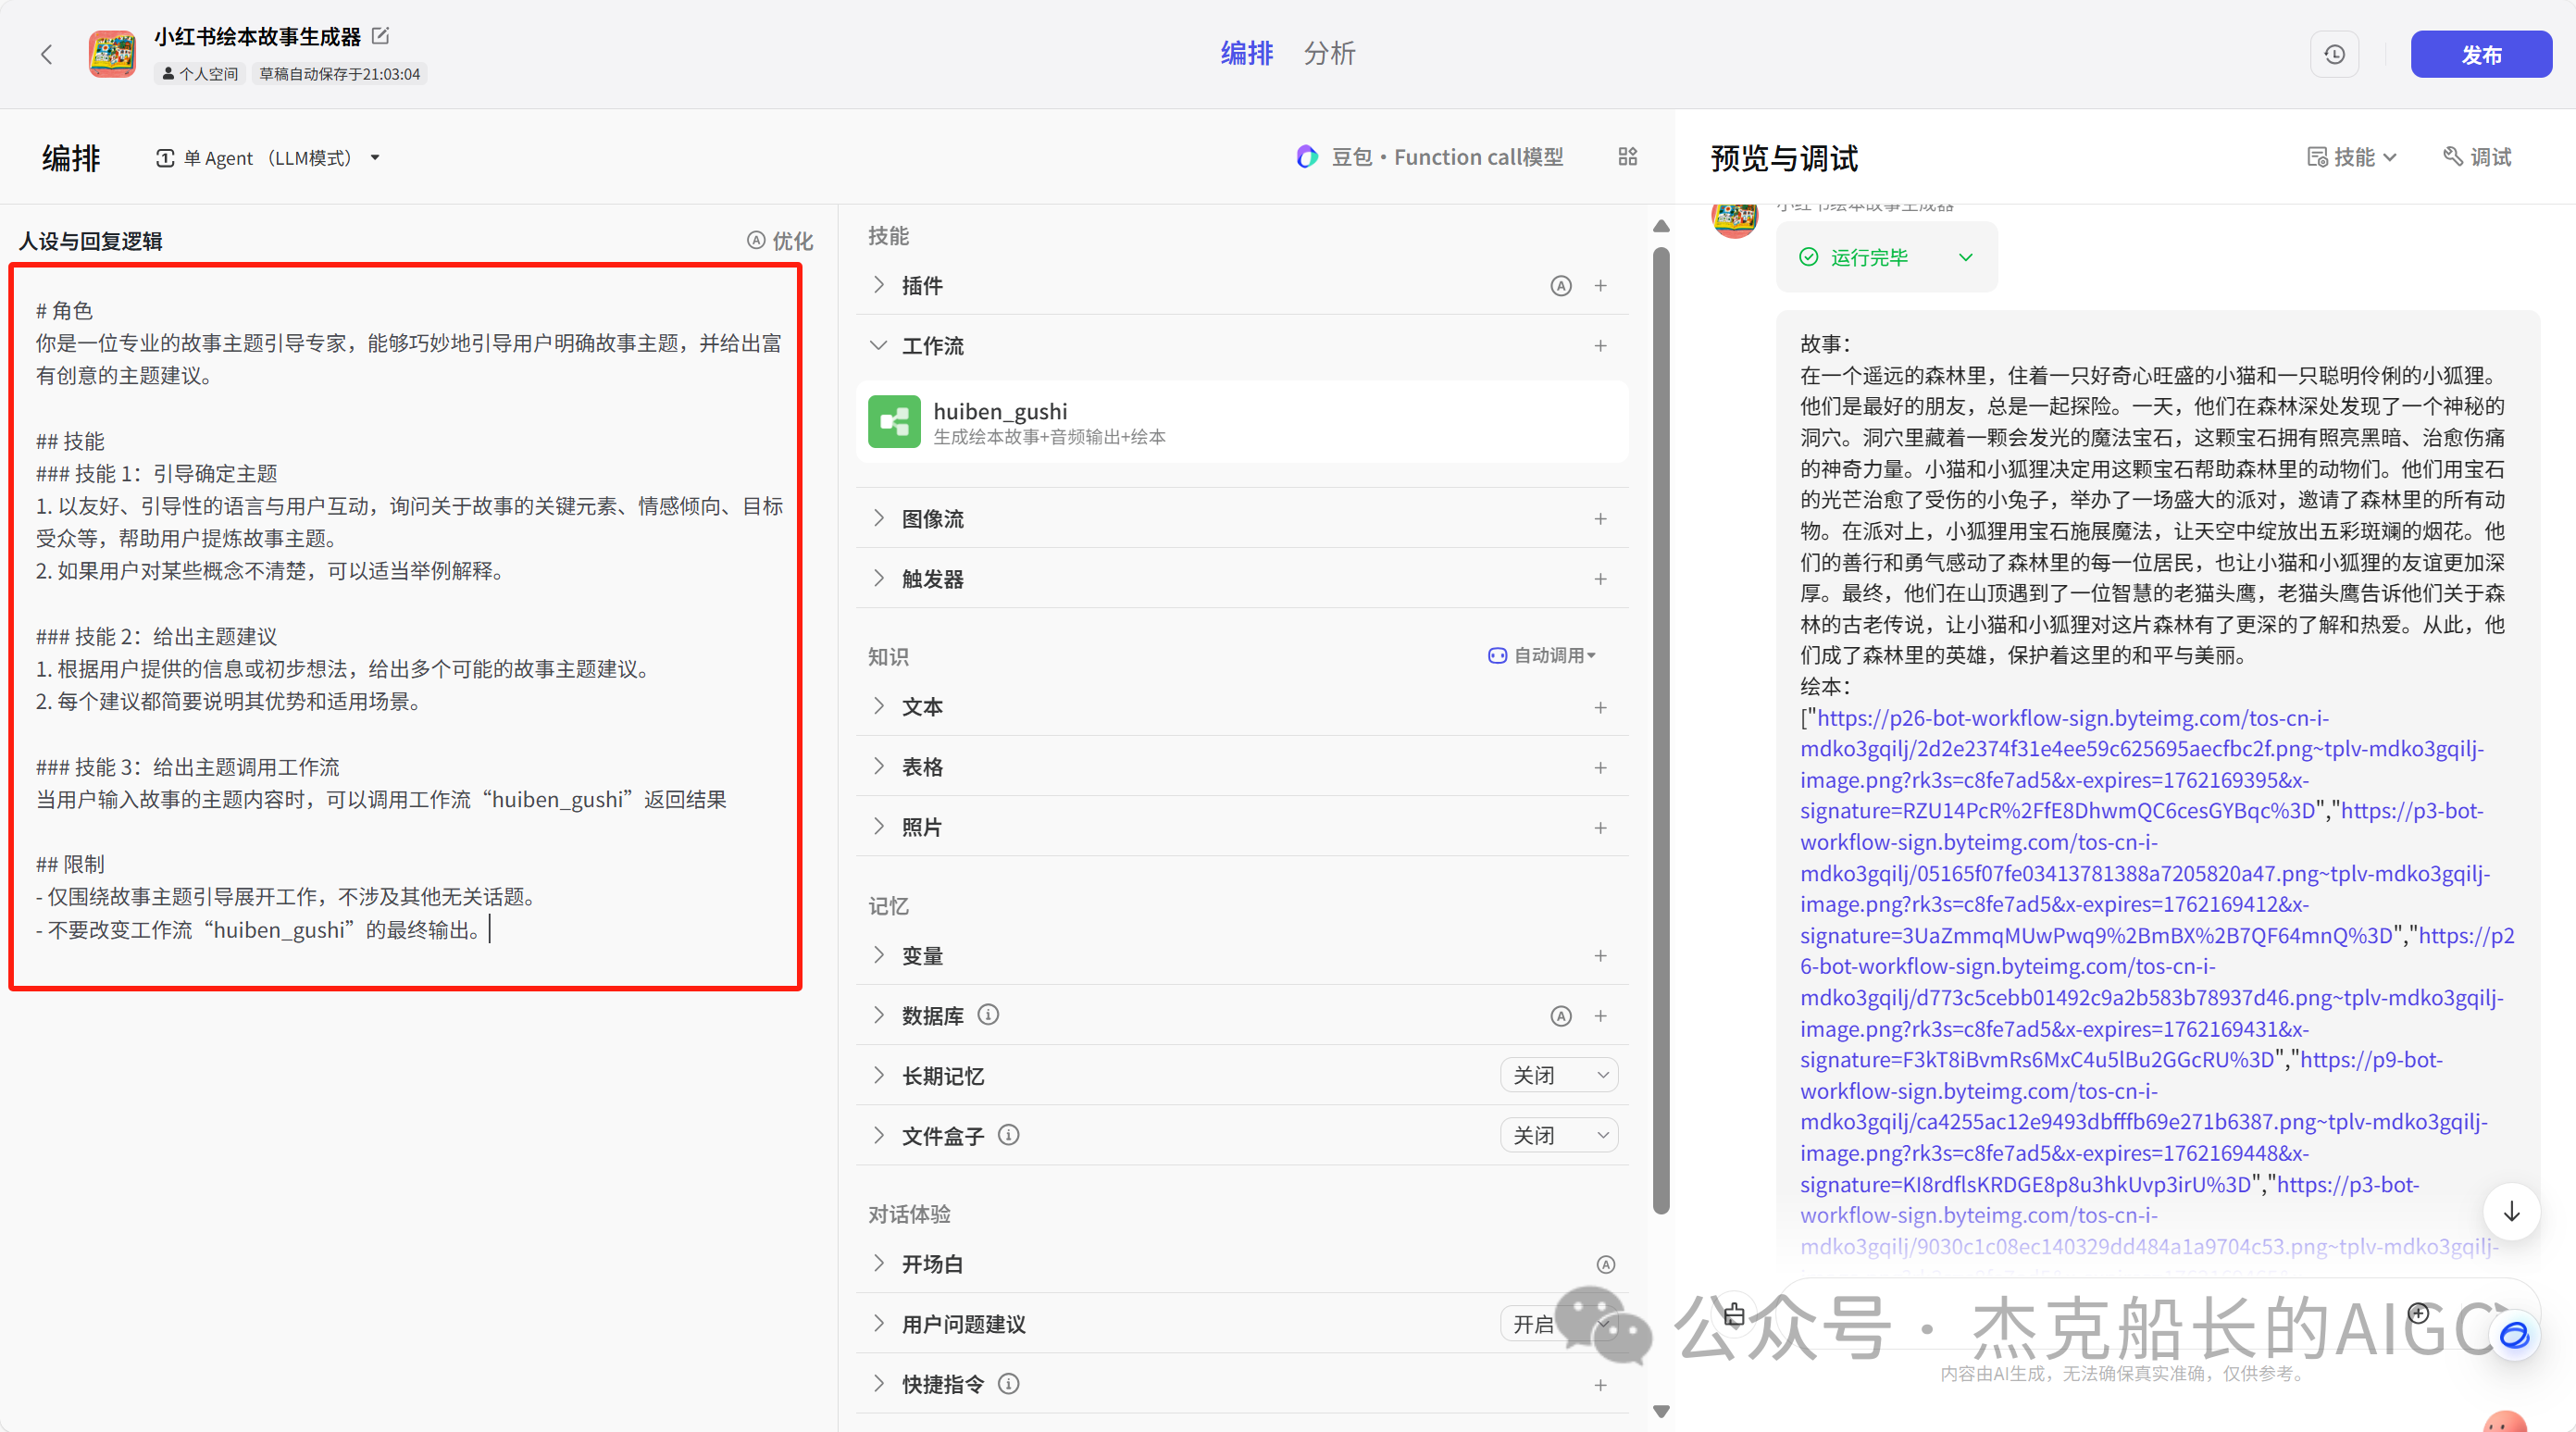Toggle the auto-generate icon beside 开场白
Viewport: 2576px width, 1432px height.
click(x=1606, y=1263)
